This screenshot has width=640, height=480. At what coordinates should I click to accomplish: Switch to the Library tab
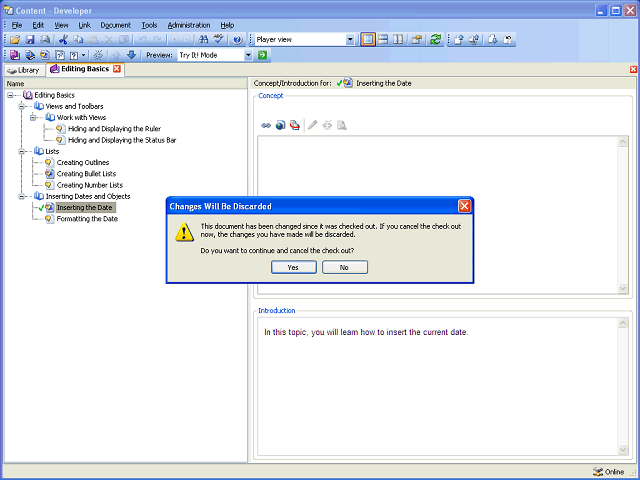(24, 70)
